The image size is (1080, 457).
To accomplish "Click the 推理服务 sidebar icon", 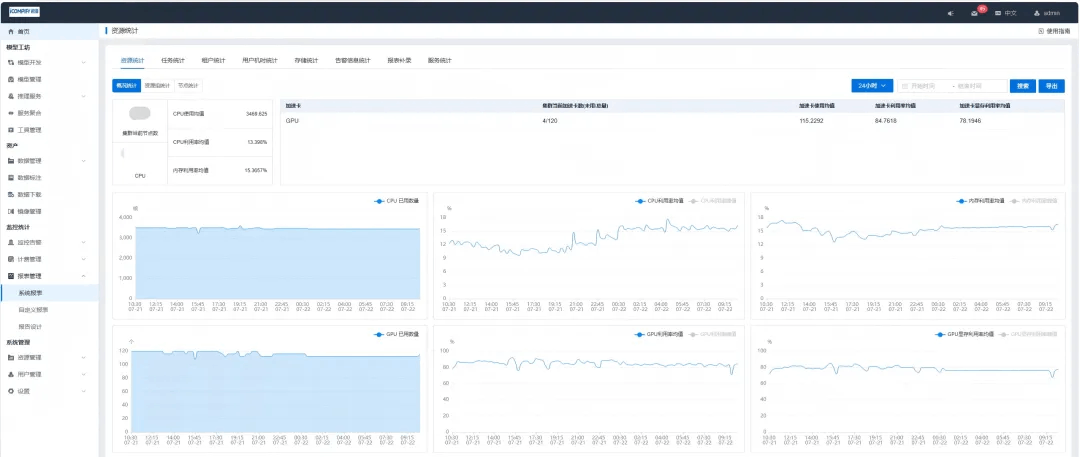I will 11,96.
